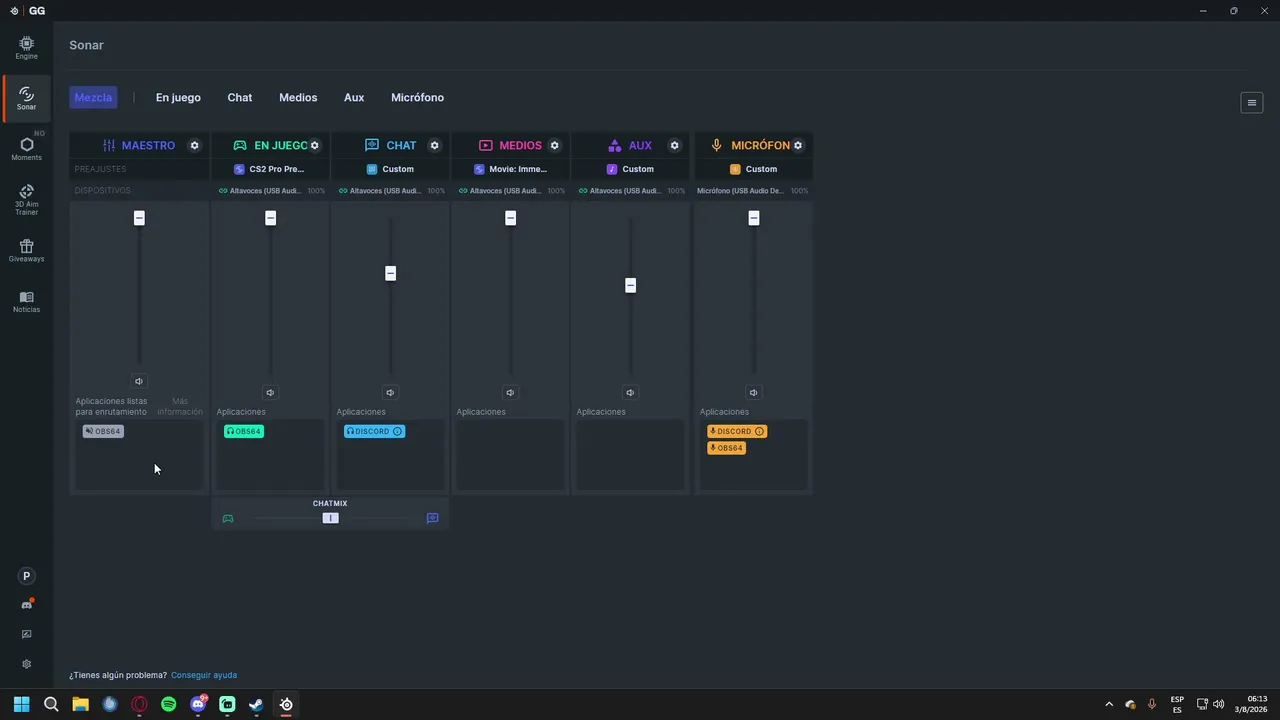Screen dimensions: 1280x720
Task: Switch to the Aux tab
Action: point(354,97)
